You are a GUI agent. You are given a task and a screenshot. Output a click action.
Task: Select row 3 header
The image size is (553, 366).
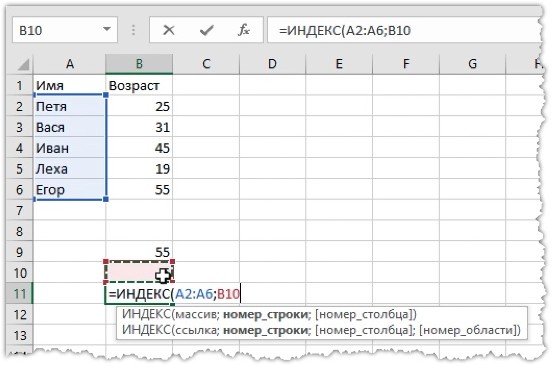[x=19, y=127]
